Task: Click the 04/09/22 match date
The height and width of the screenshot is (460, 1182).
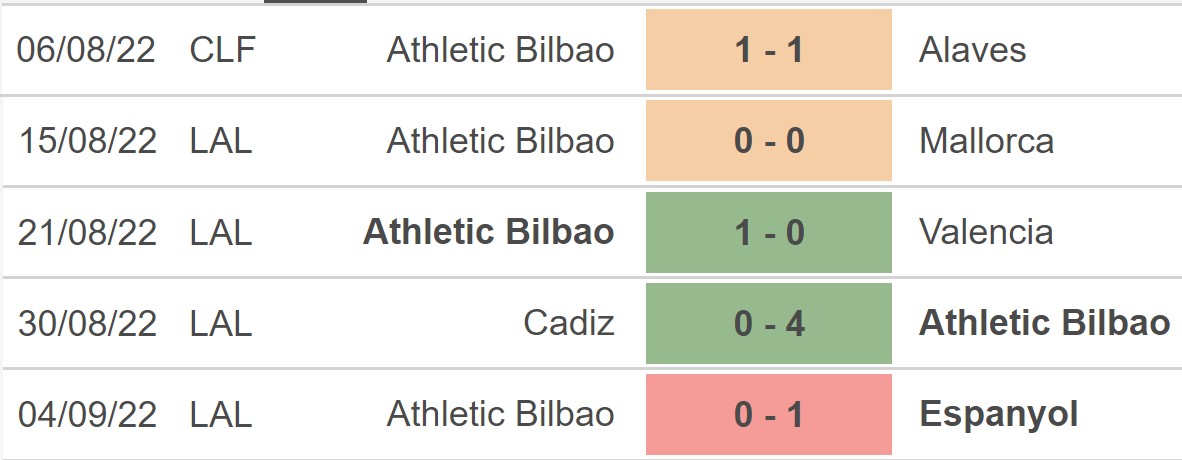Action: pos(87,414)
